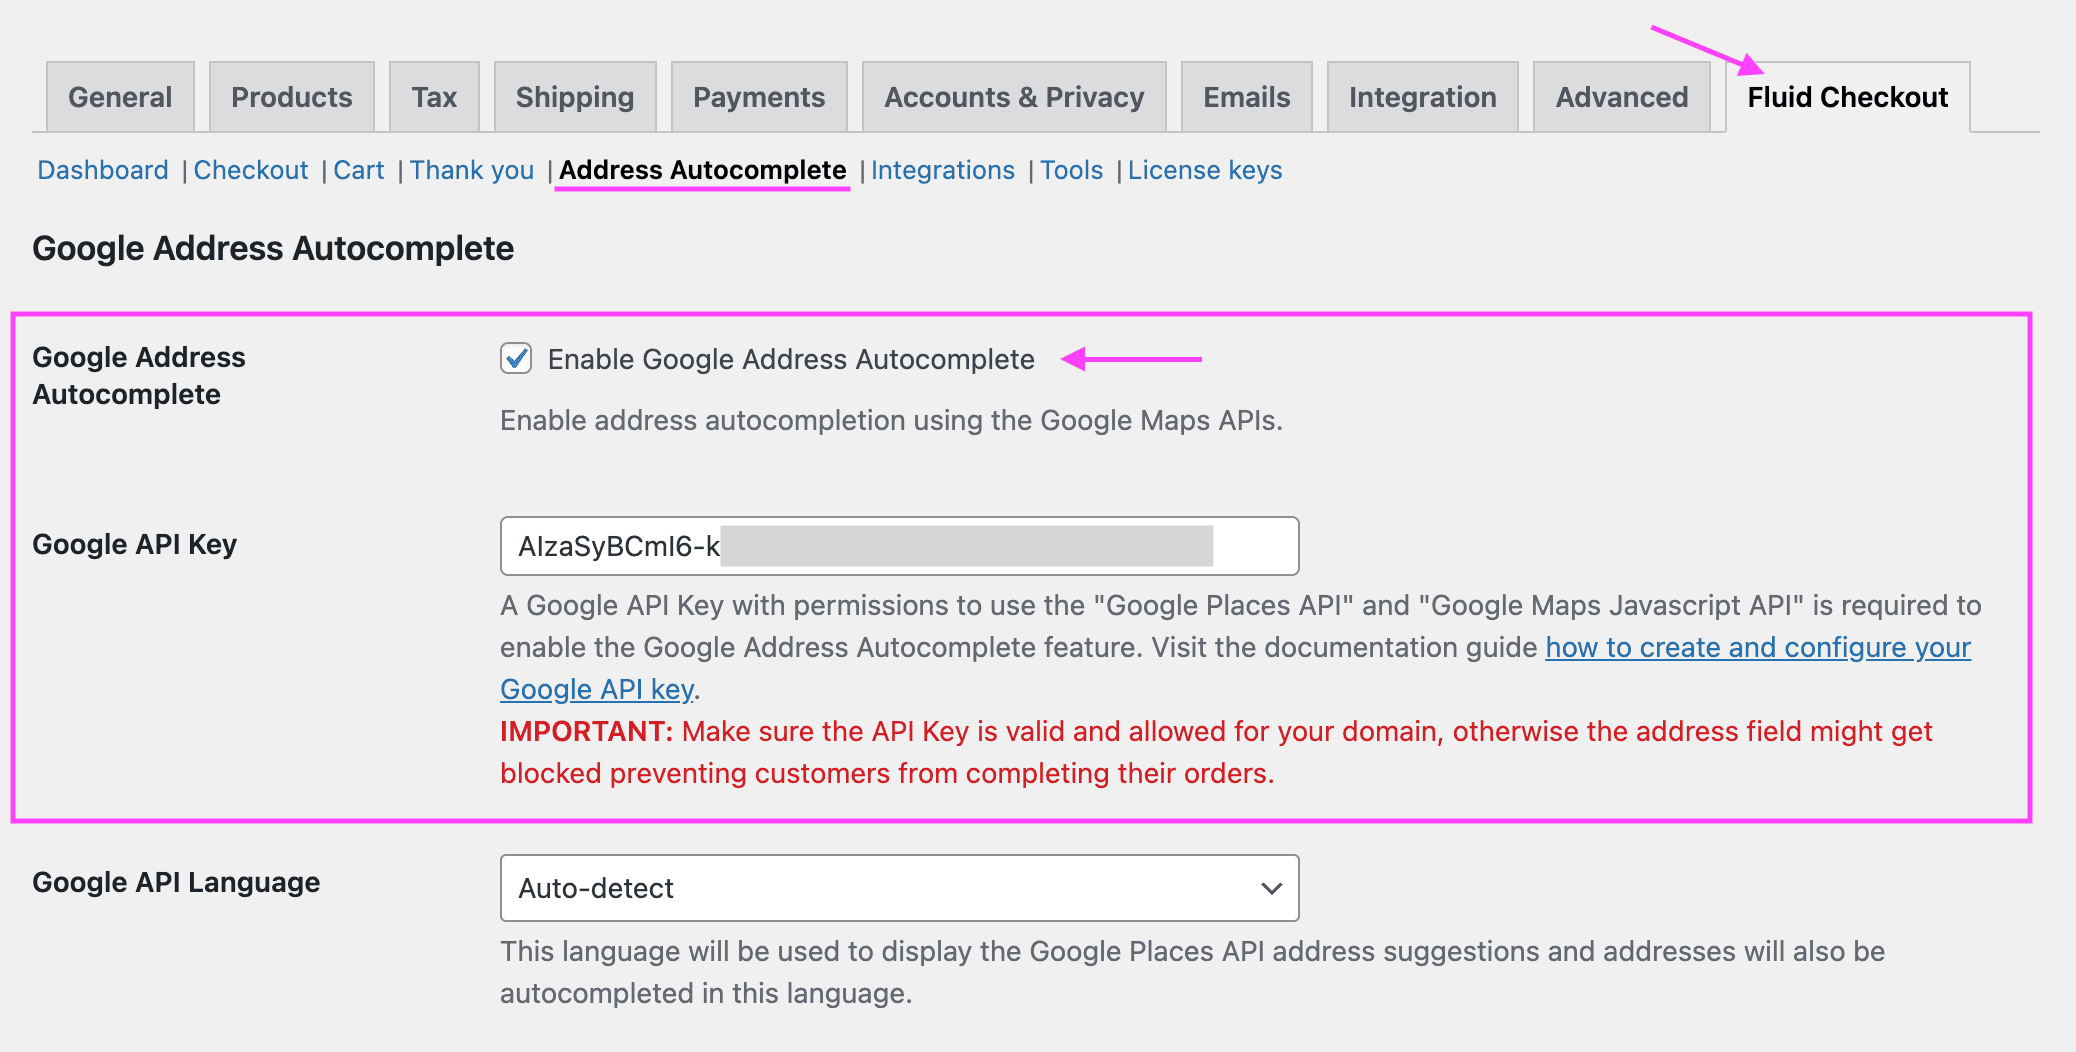
Task: Open the Integration tab
Action: coord(1422,96)
